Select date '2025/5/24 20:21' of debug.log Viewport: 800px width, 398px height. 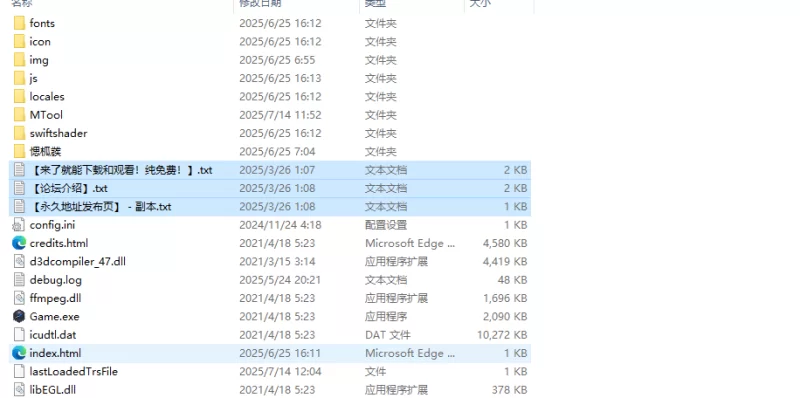pos(280,280)
